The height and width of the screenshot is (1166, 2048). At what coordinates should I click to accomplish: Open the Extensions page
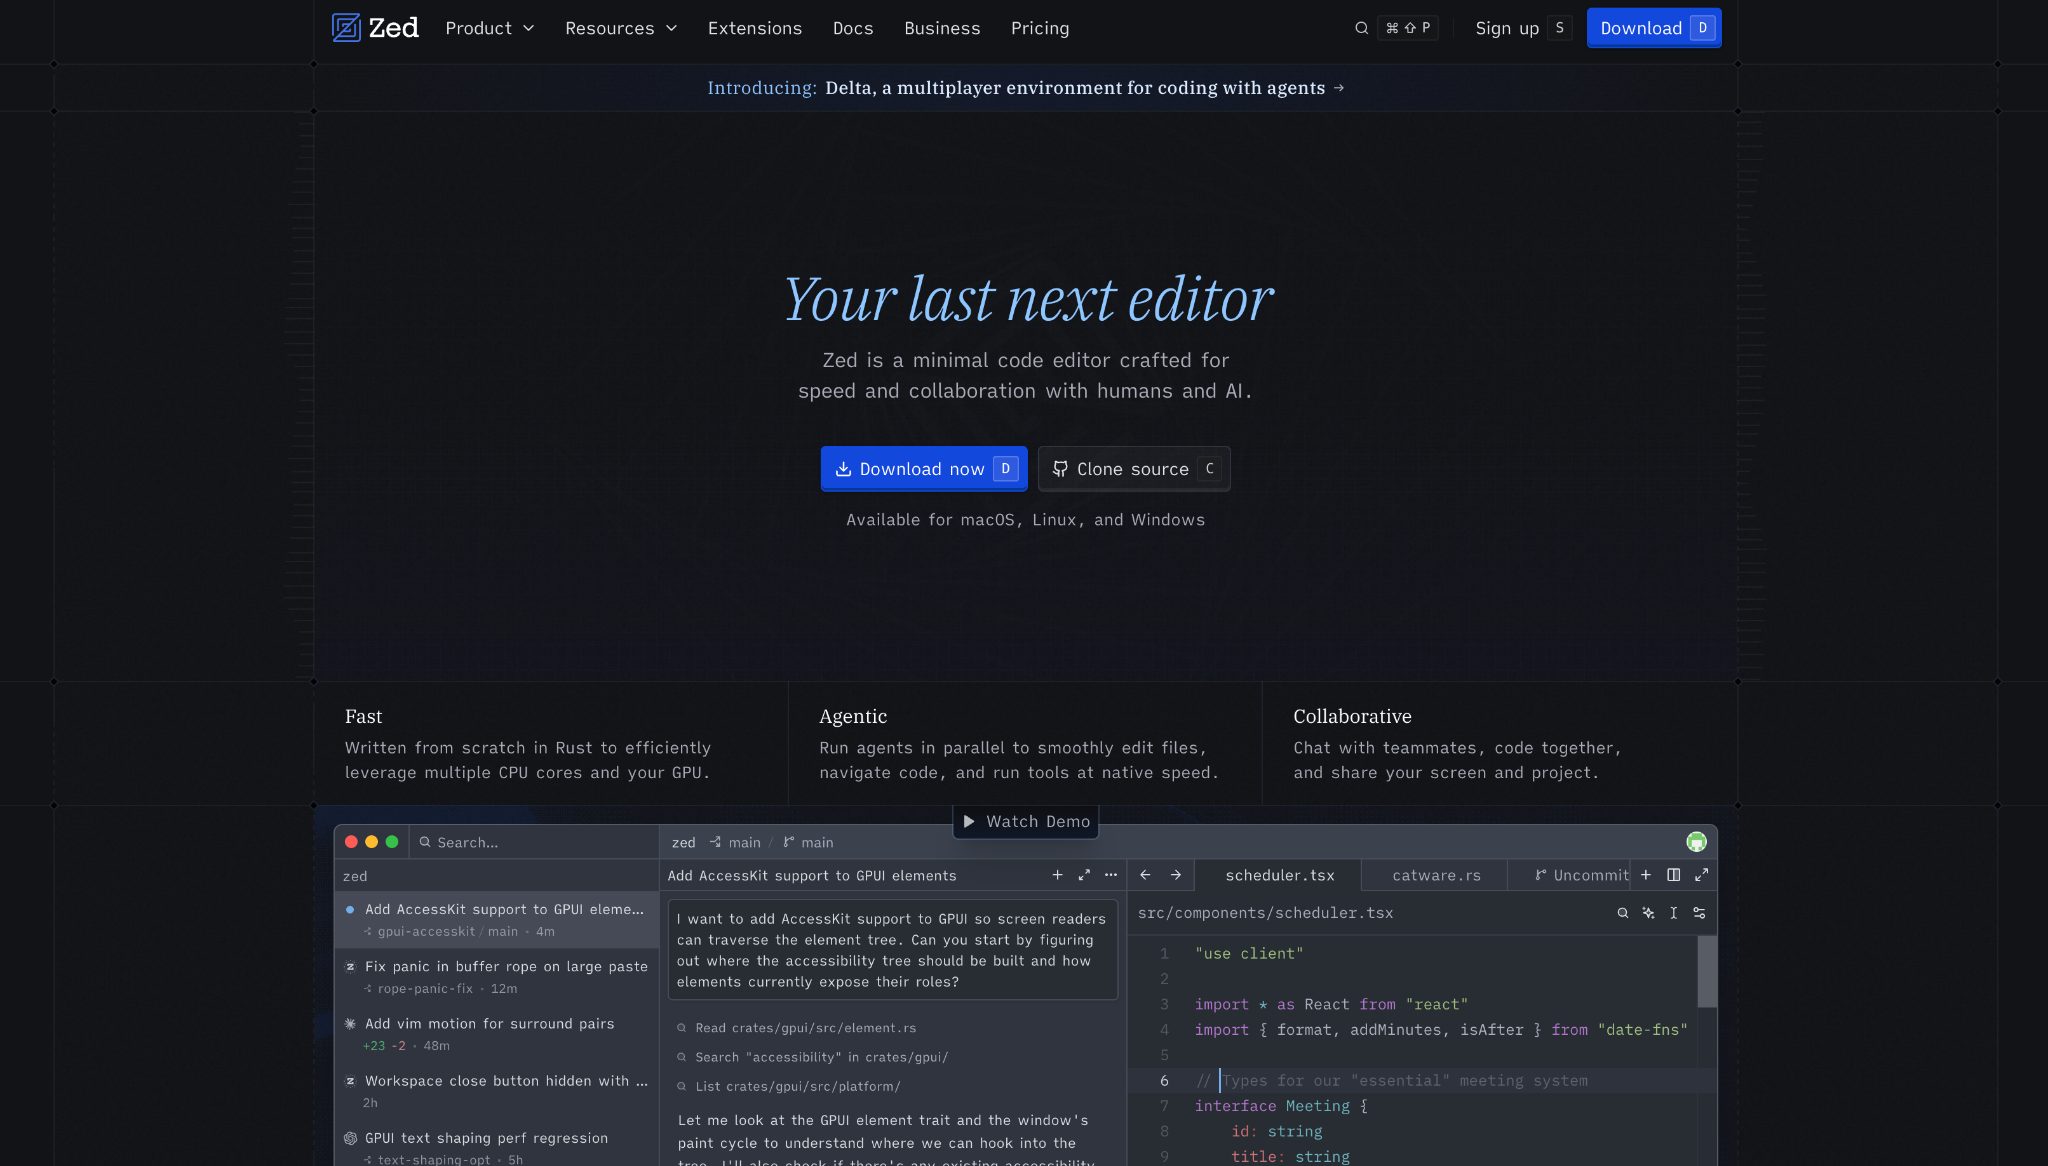[x=755, y=28]
